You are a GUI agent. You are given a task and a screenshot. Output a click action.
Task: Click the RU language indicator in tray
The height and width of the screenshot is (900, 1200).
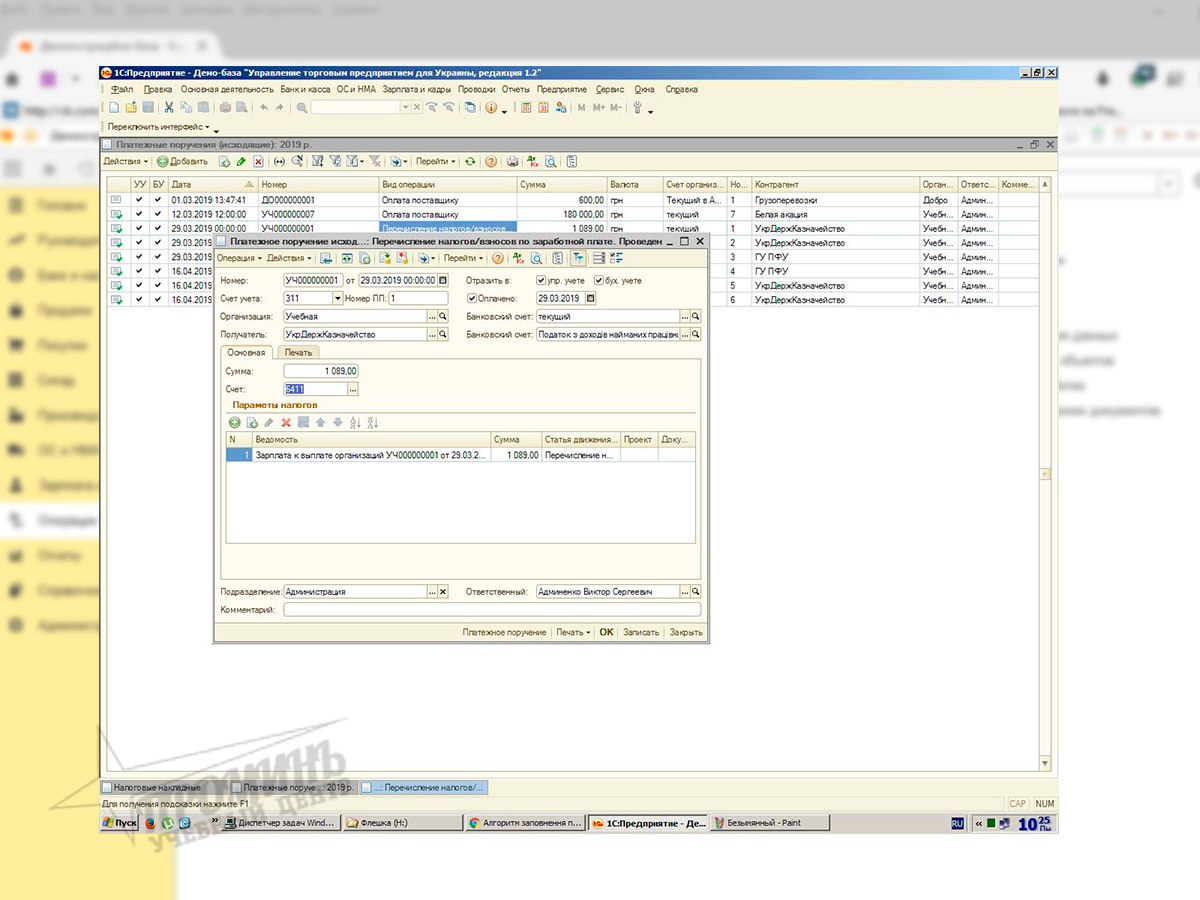[957, 823]
